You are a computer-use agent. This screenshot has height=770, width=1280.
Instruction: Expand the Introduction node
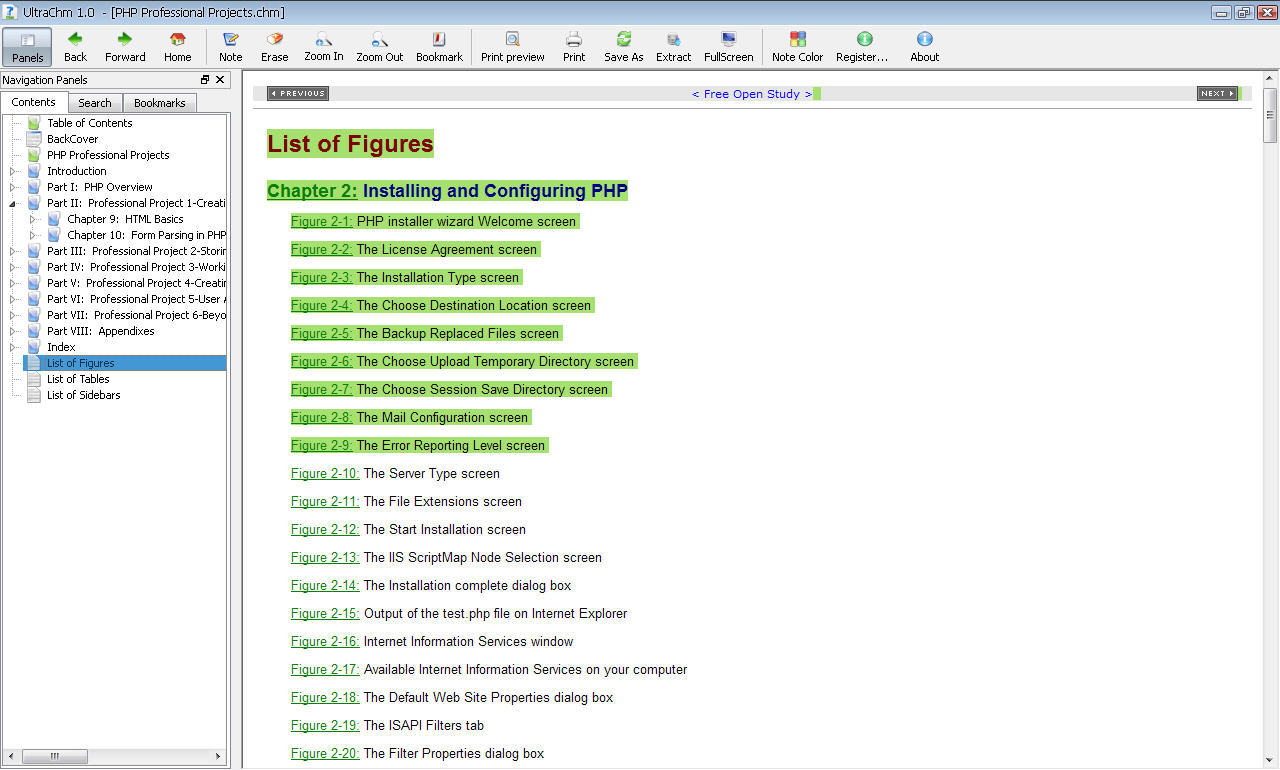[x=13, y=171]
